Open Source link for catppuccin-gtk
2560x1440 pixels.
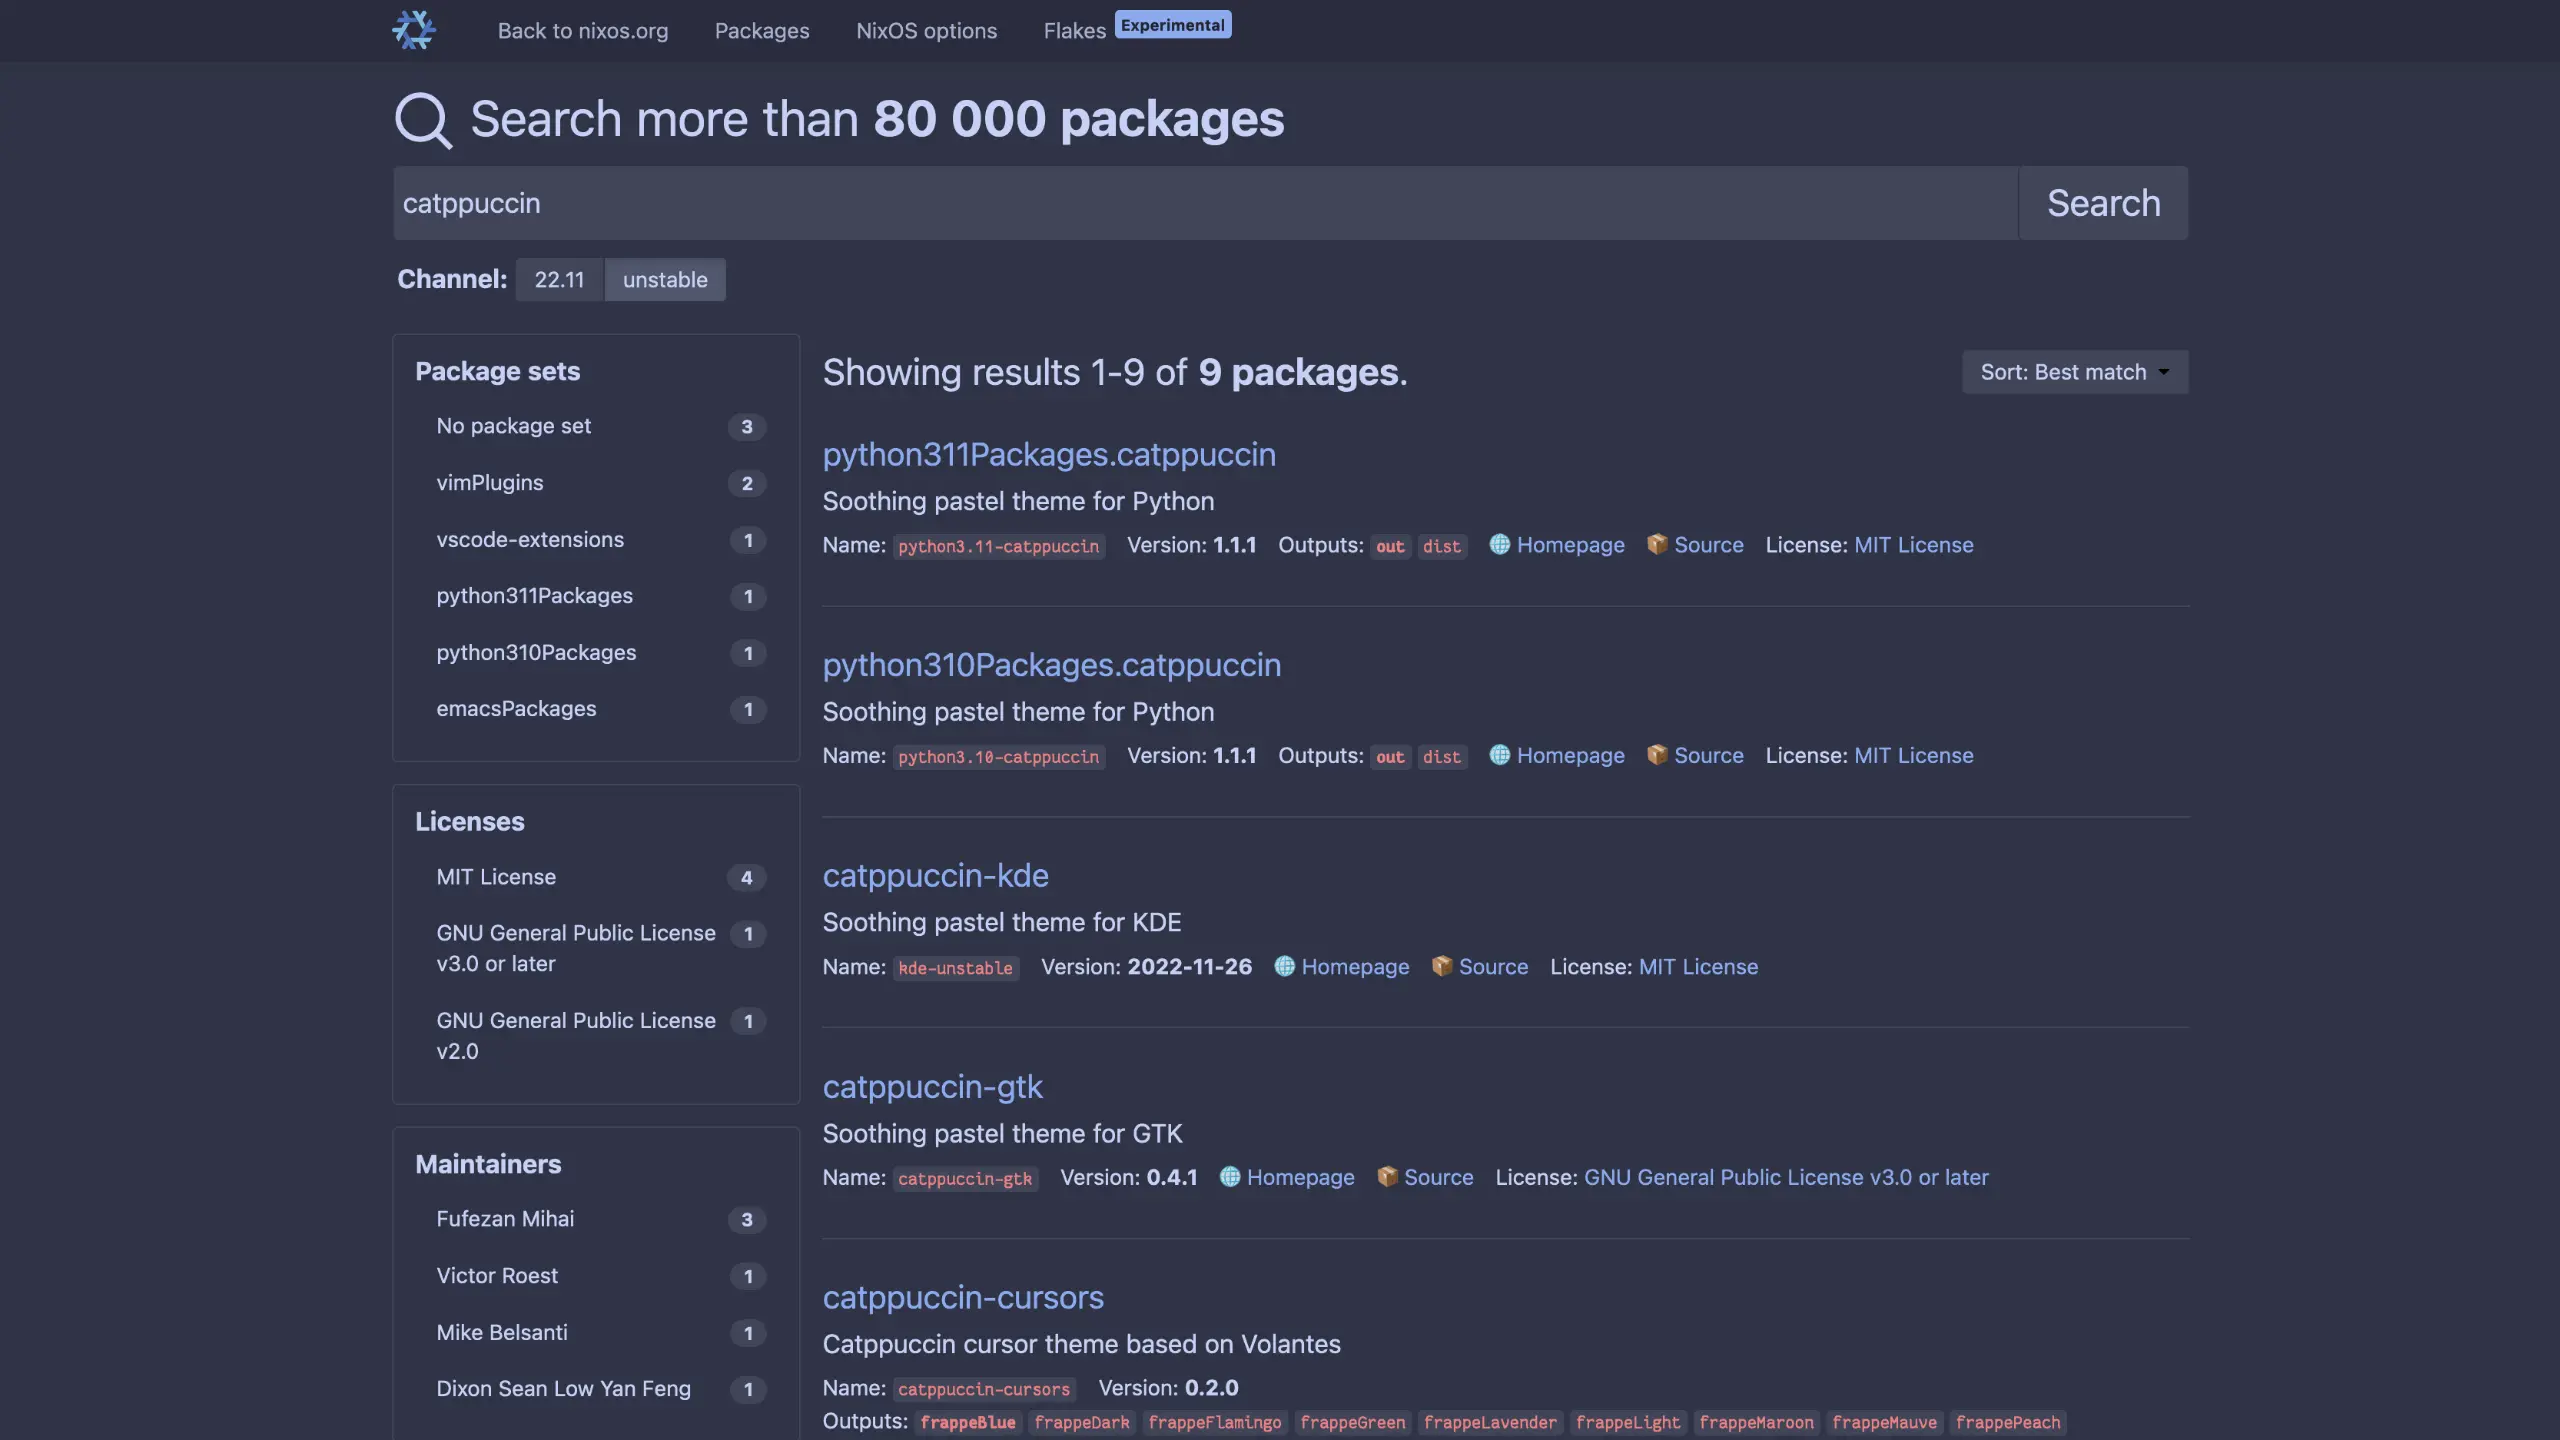(1438, 1178)
